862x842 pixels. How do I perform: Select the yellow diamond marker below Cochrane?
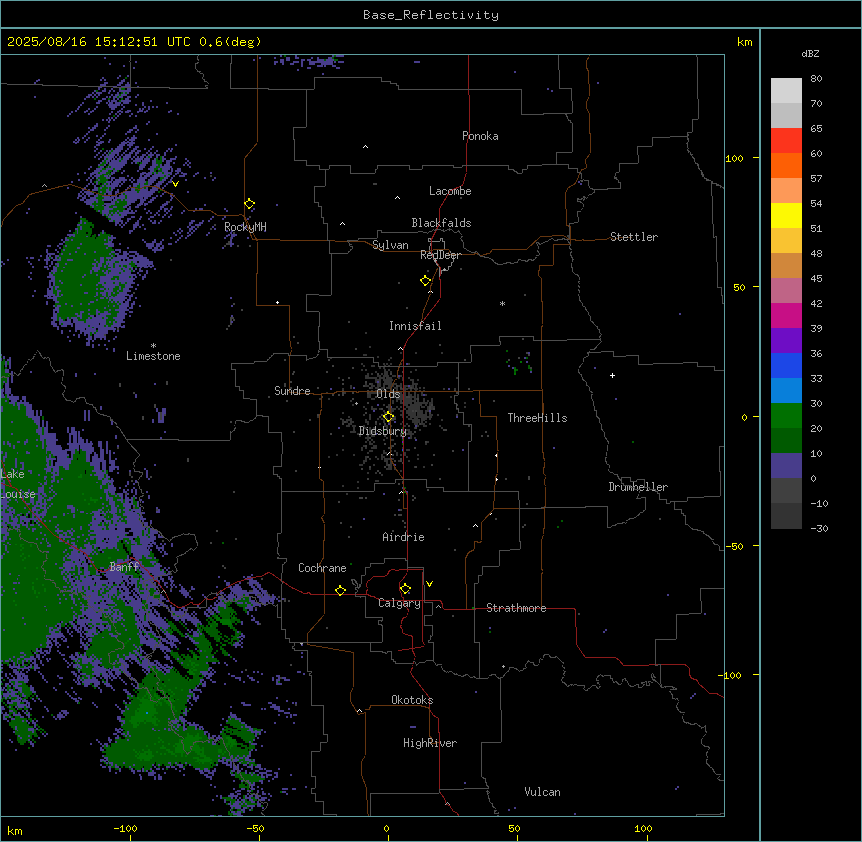click(340, 590)
